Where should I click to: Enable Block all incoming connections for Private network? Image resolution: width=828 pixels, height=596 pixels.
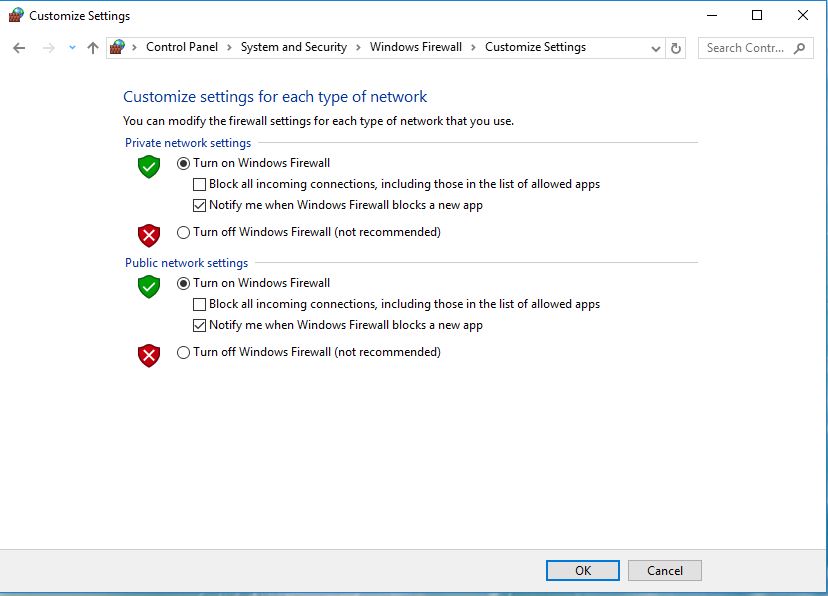point(200,184)
